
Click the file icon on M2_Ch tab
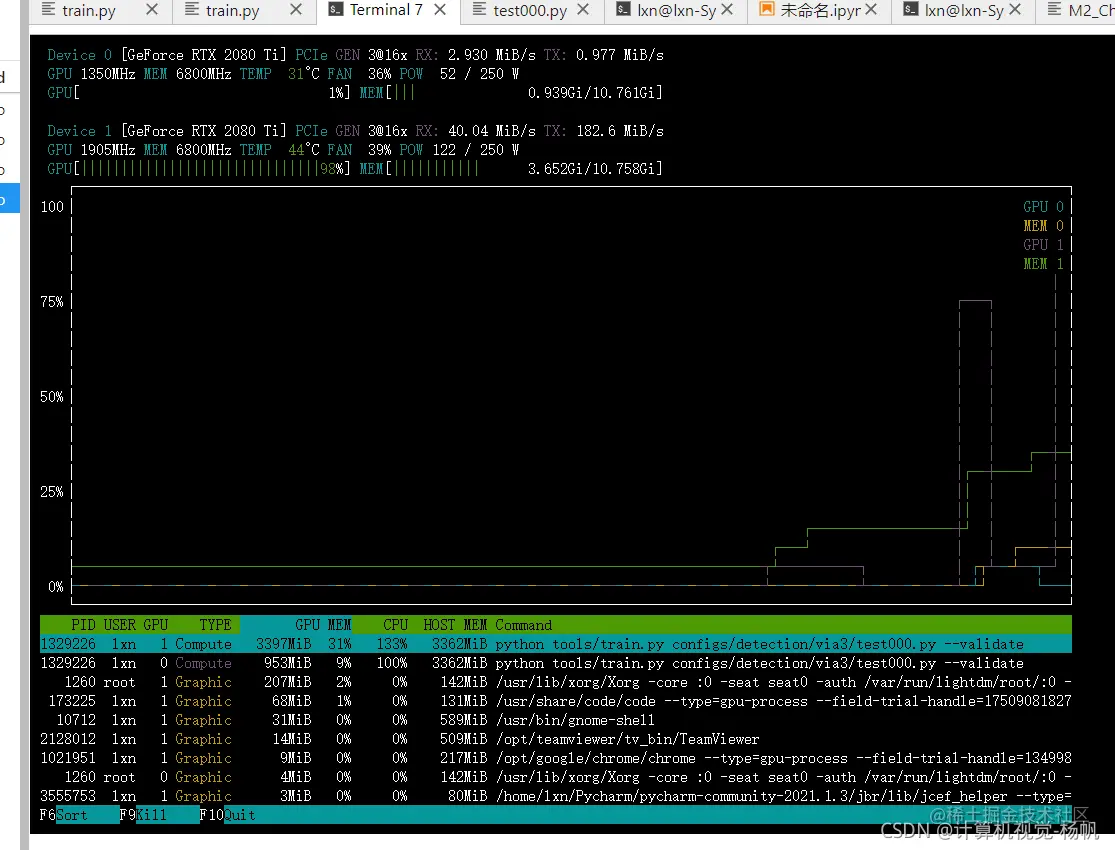1055,10
